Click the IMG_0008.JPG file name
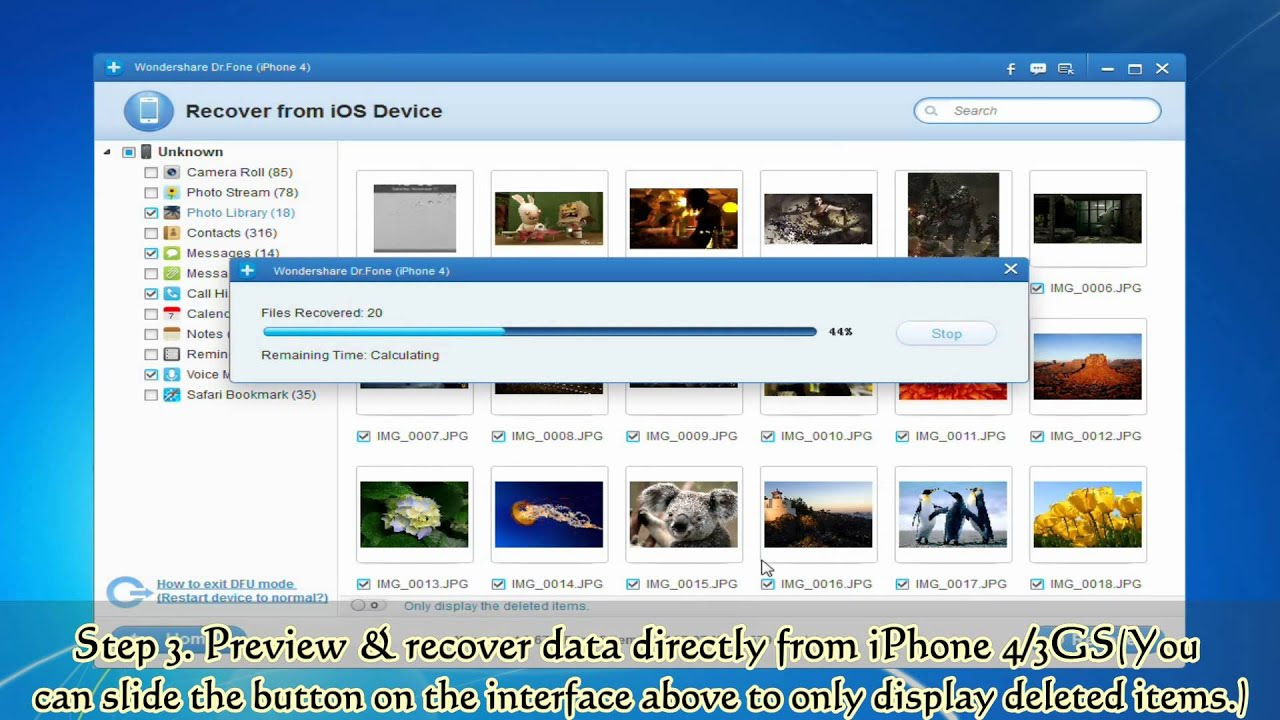The image size is (1280, 720). tap(557, 436)
